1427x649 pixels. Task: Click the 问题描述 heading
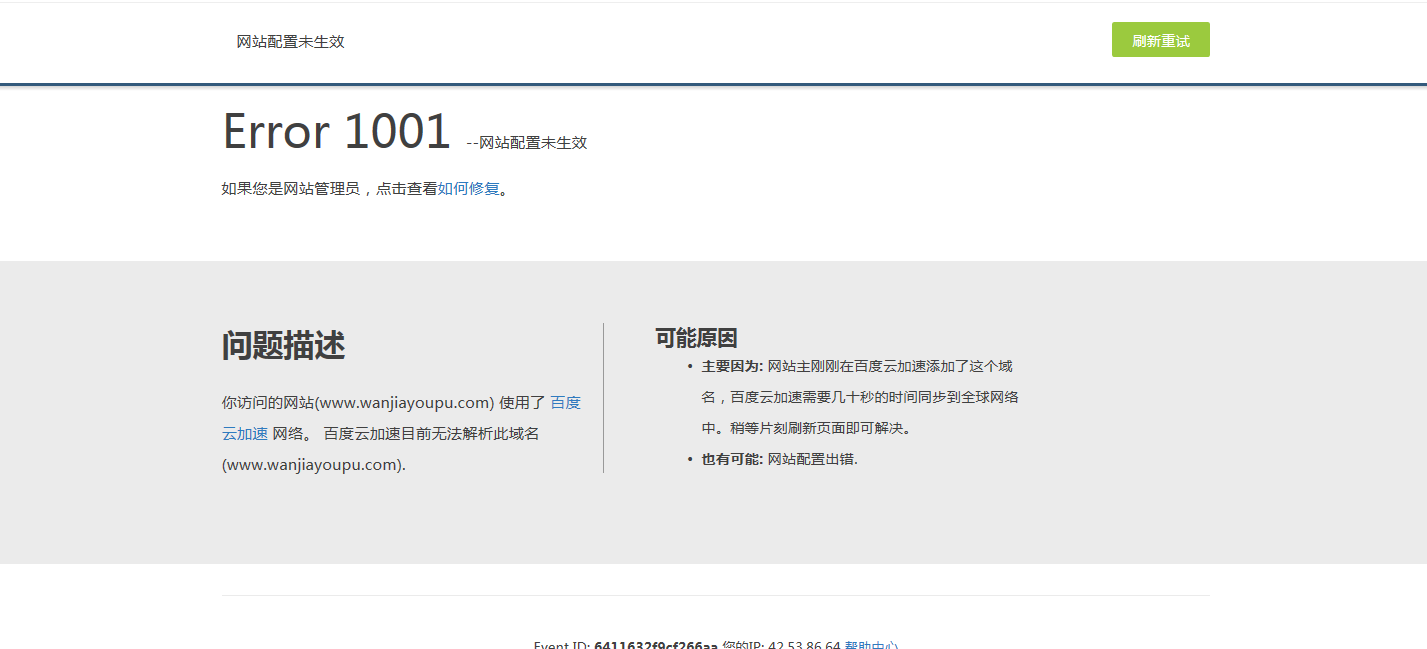pyautogui.click(x=283, y=346)
